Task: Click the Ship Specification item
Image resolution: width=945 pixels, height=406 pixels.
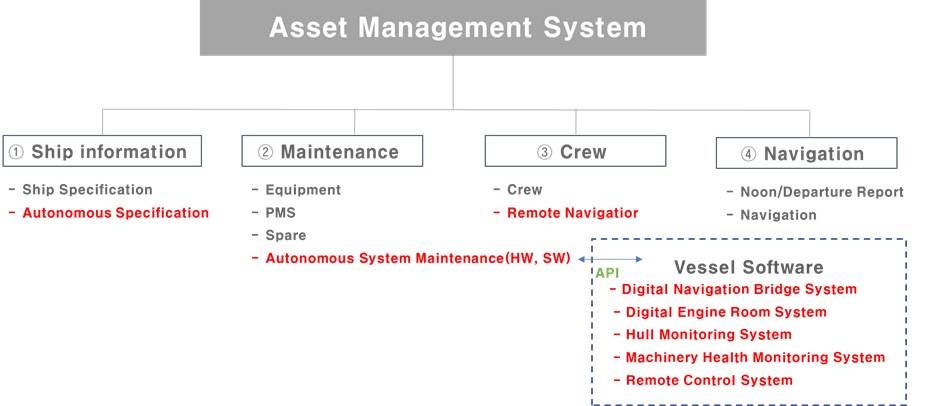Action: (x=87, y=190)
